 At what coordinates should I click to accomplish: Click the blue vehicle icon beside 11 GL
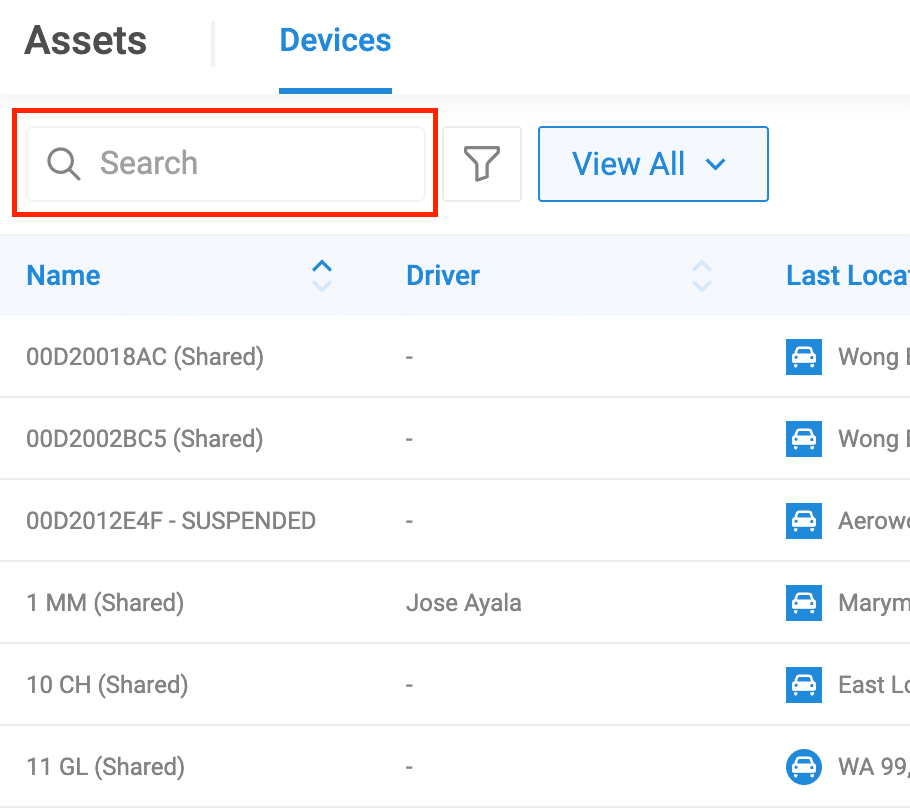click(x=803, y=767)
